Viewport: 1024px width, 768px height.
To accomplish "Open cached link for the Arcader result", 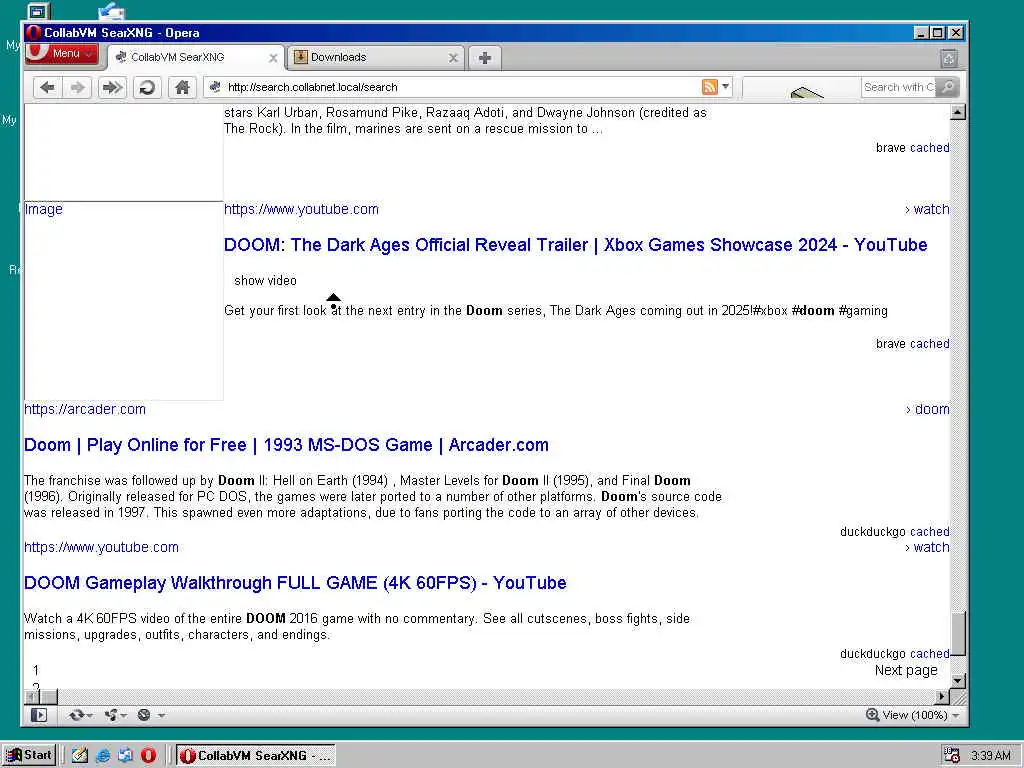I will pyautogui.click(x=929, y=532).
